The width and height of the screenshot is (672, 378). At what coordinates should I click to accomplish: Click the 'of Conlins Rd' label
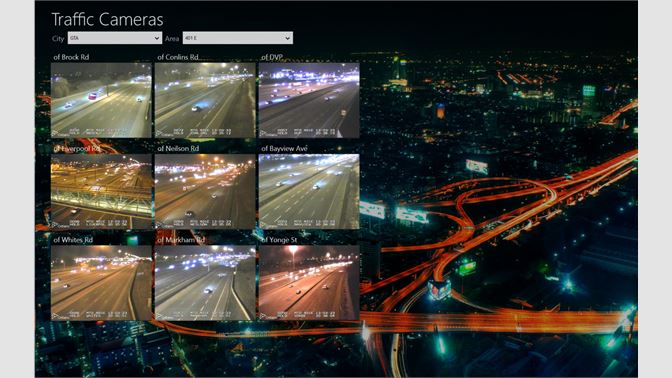[178, 57]
